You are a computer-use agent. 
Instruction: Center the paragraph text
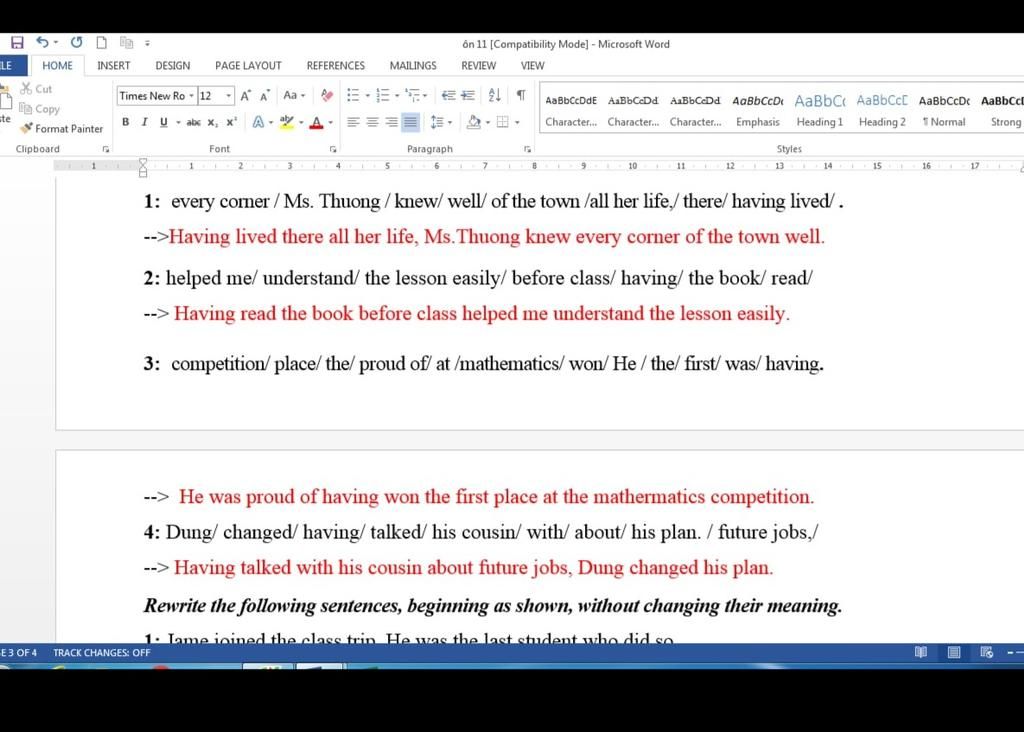point(372,122)
